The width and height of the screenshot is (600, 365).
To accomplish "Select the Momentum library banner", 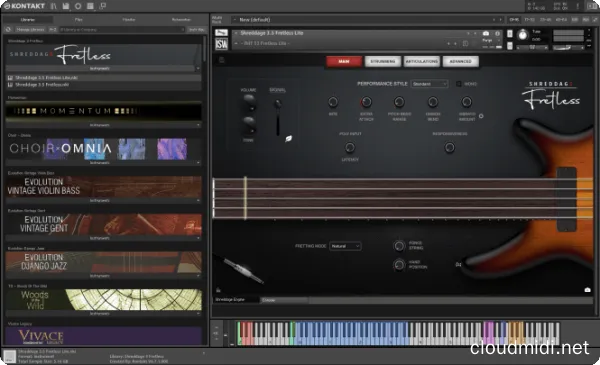I will [x=103, y=111].
